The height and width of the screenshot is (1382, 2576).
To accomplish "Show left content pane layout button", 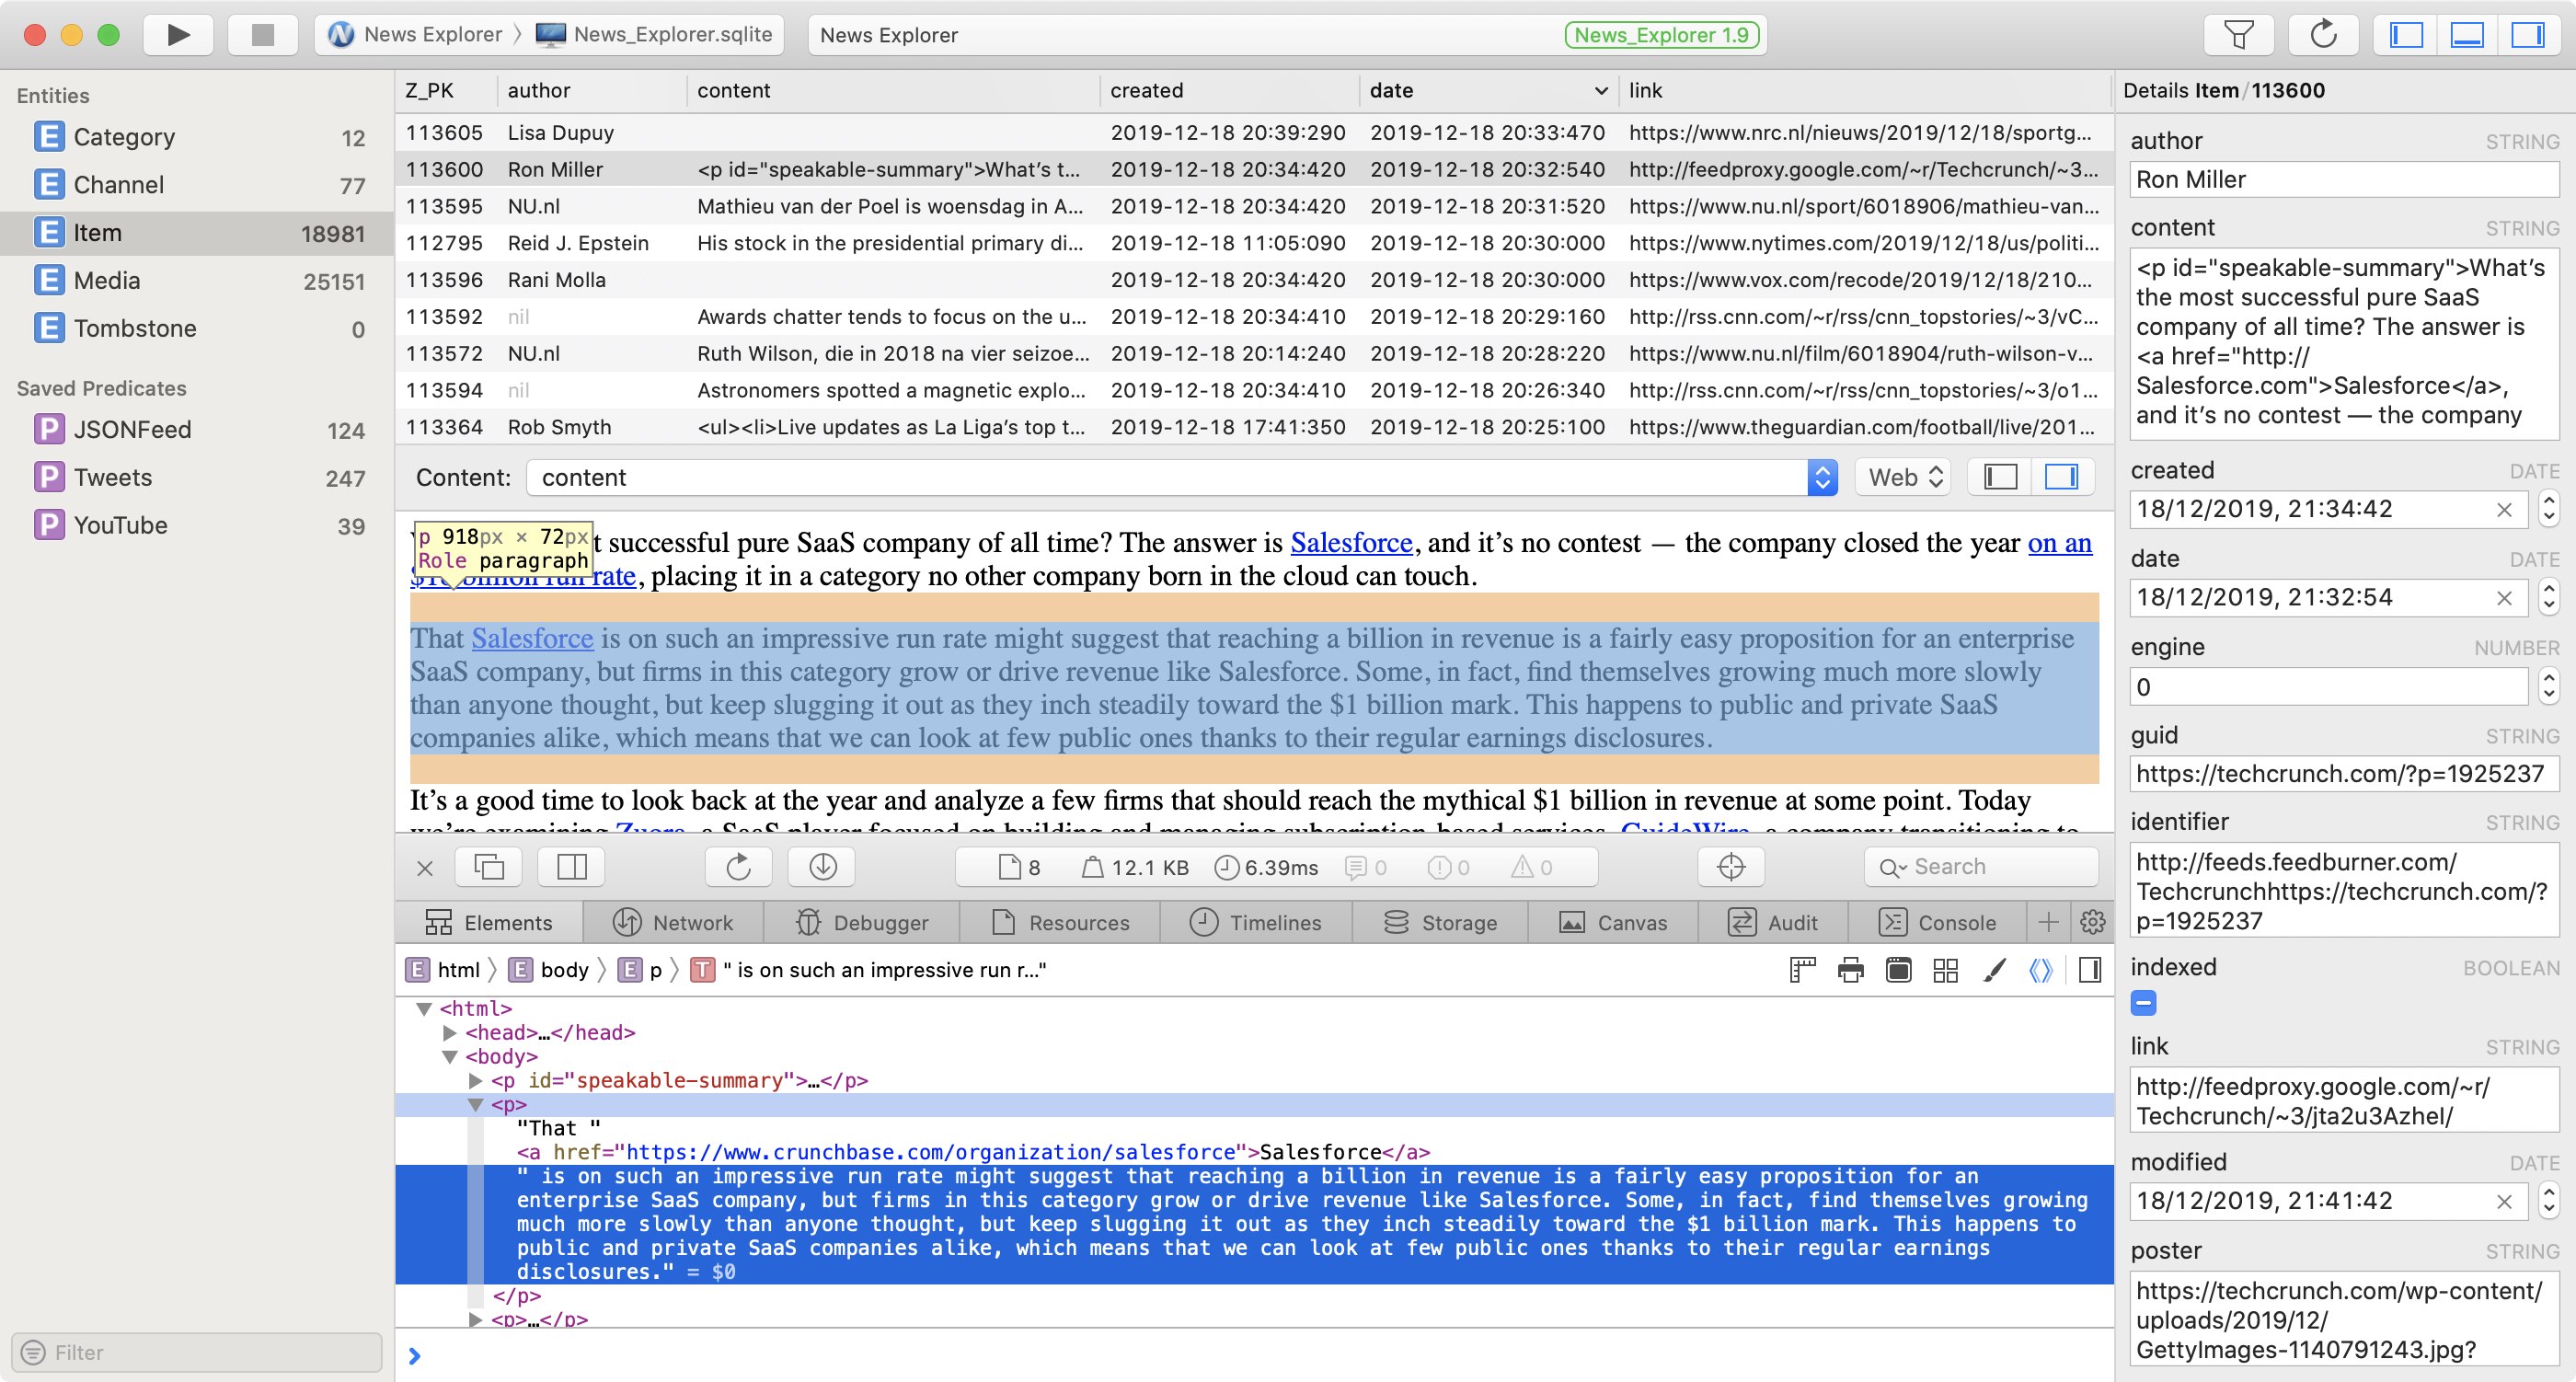I will (2000, 477).
